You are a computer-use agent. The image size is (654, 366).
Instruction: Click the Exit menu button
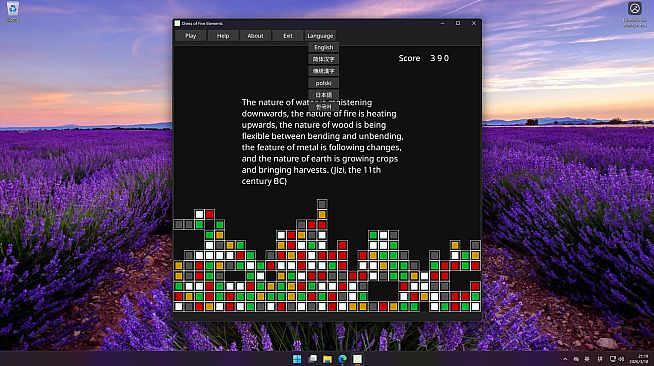(x=288, y=36)
